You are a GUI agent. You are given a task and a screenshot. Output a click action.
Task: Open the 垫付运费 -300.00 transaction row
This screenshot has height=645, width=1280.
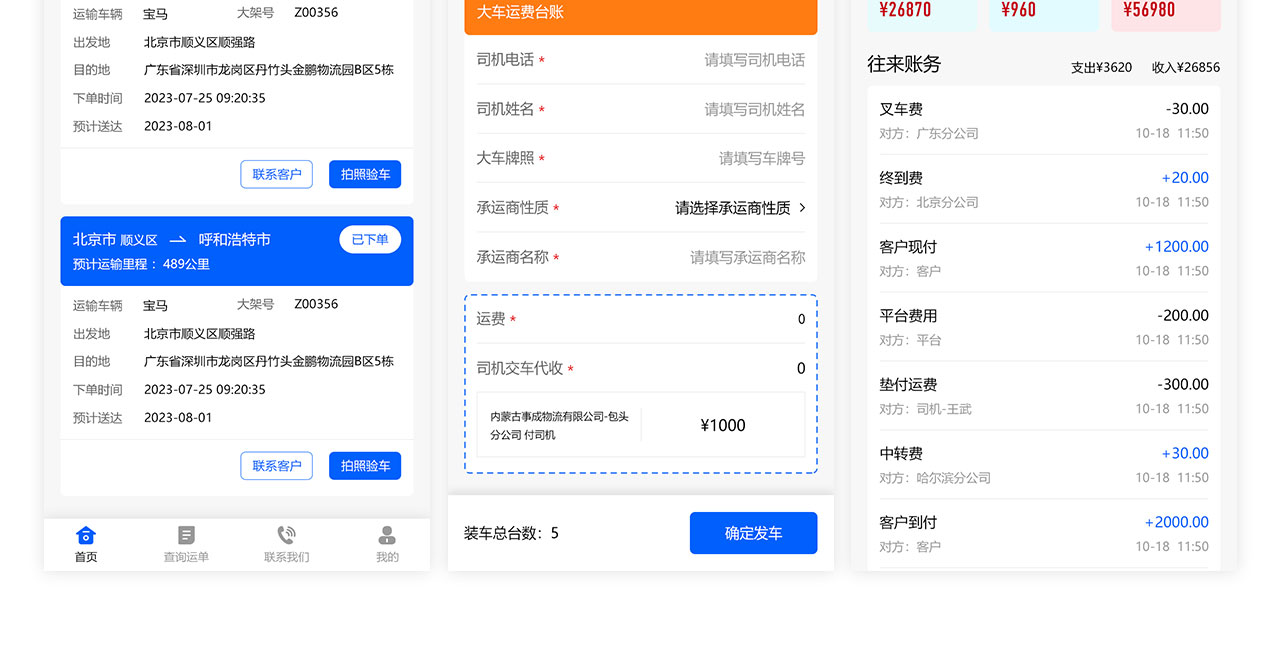coord(1044,396)
